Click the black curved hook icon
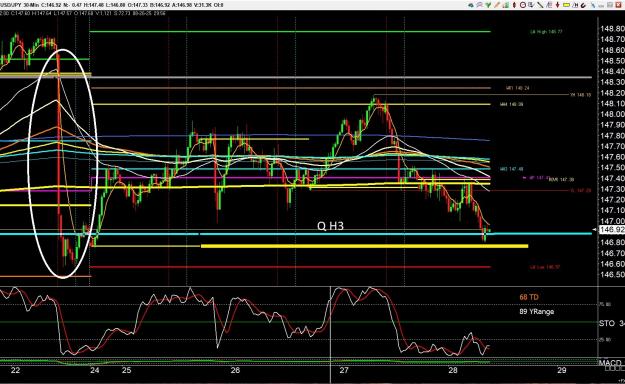Viewport: 625px width, 384px height. (584, 5)
